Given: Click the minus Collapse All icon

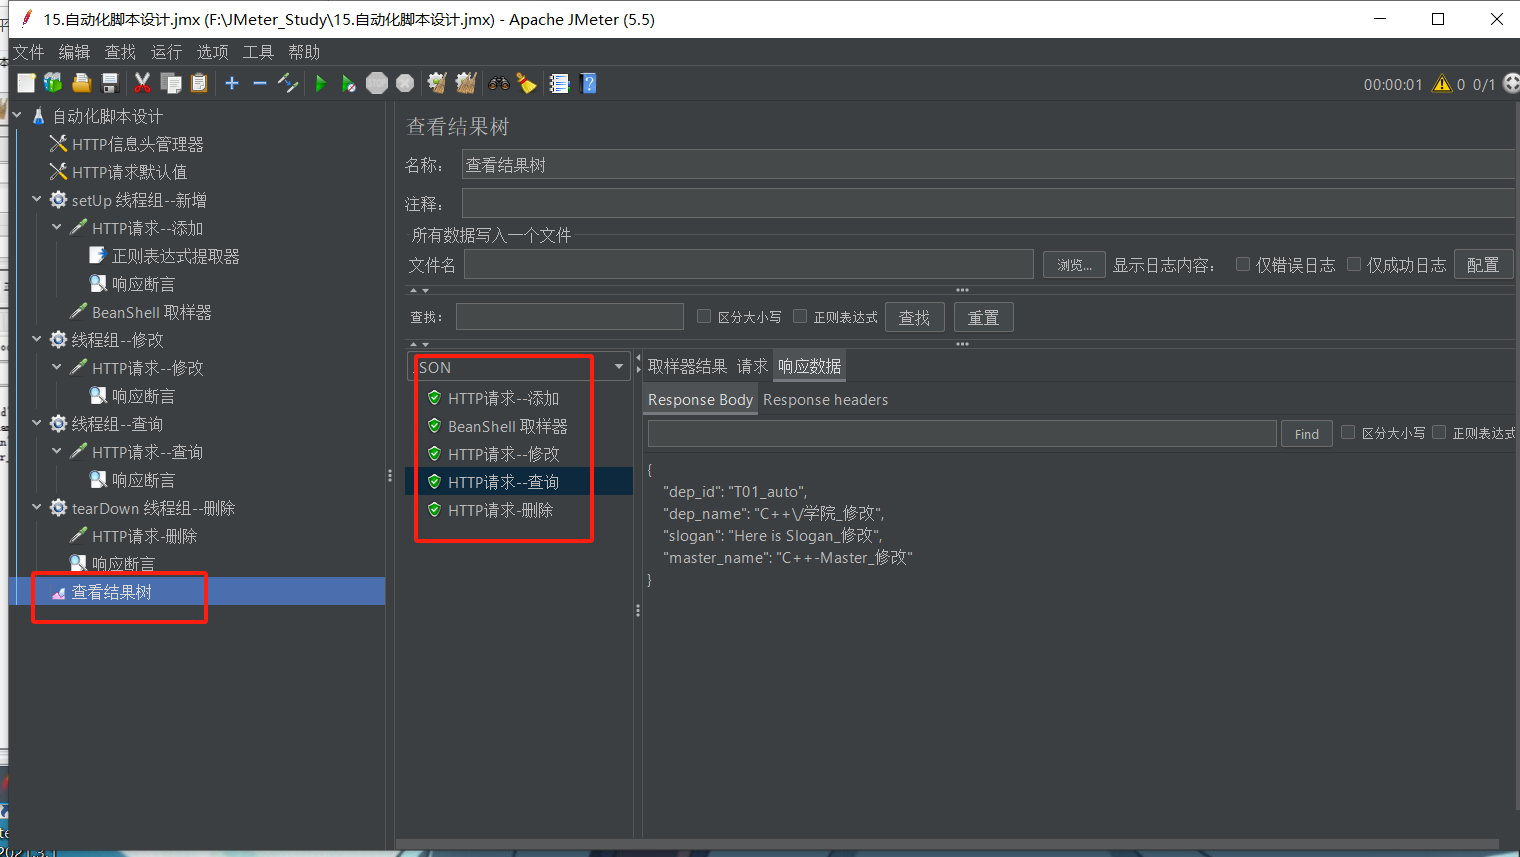Looking at the screenshot, I should pyautogui.click(x=260, y=83).
